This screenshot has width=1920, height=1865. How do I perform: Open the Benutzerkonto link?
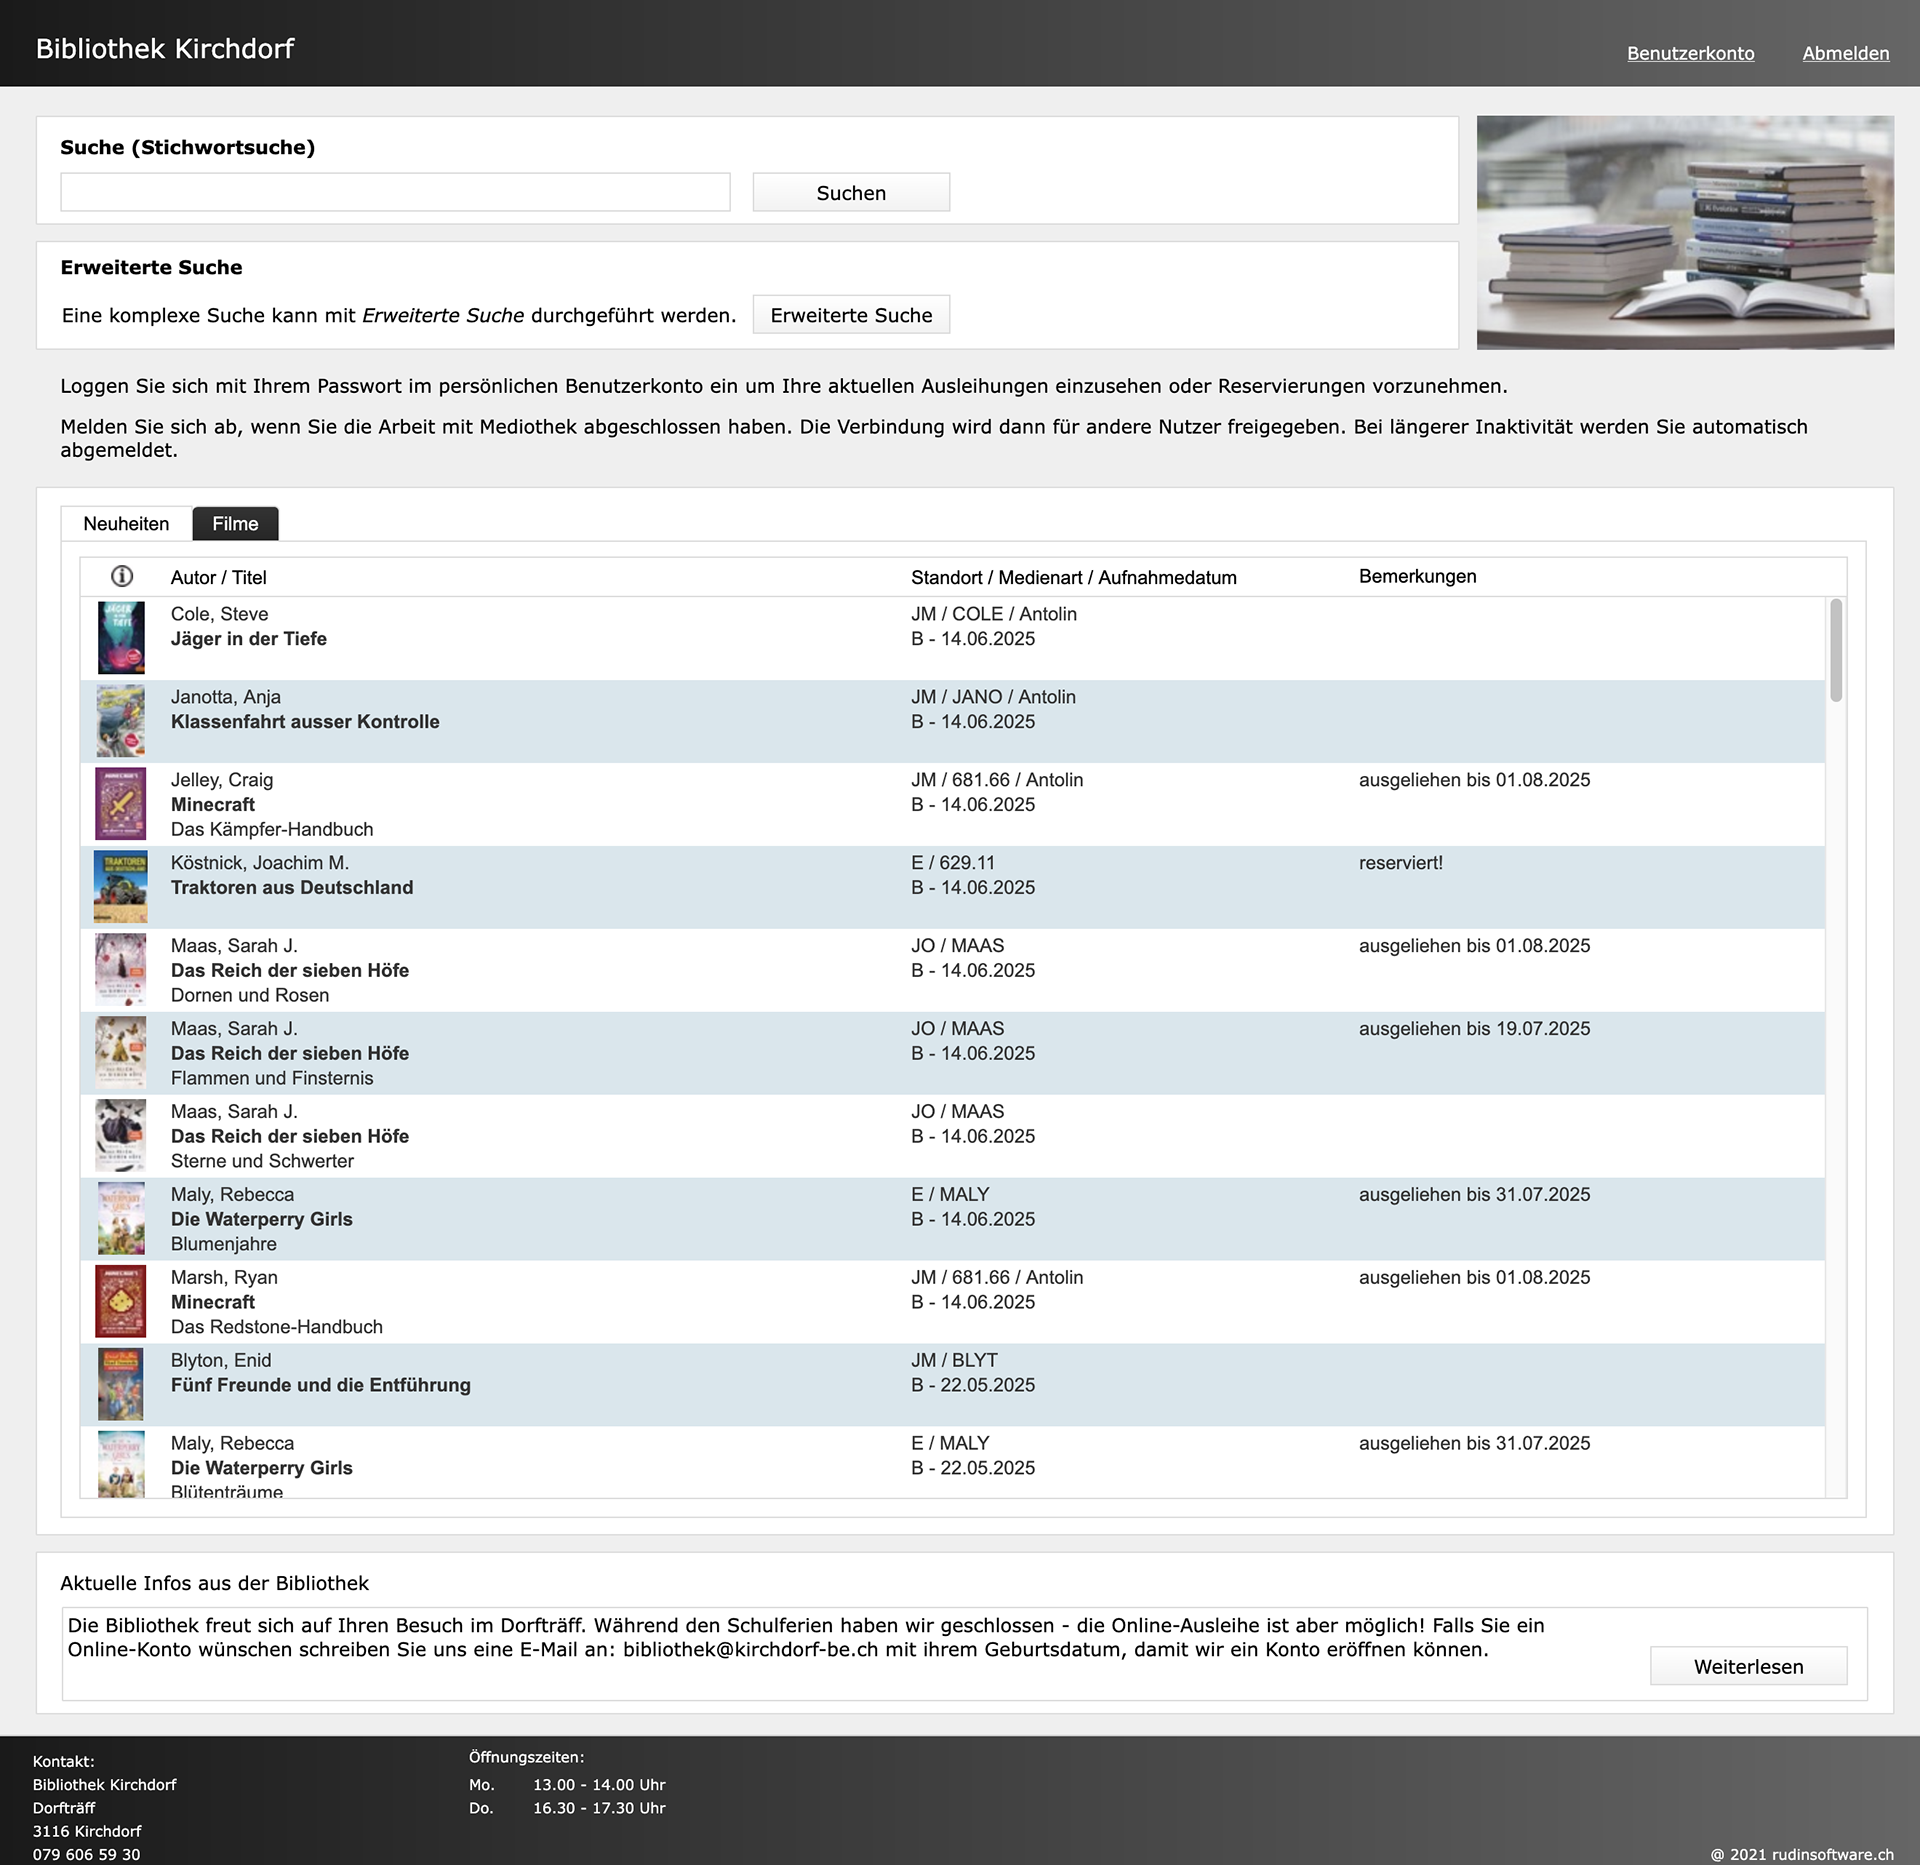pos(1690,53)
